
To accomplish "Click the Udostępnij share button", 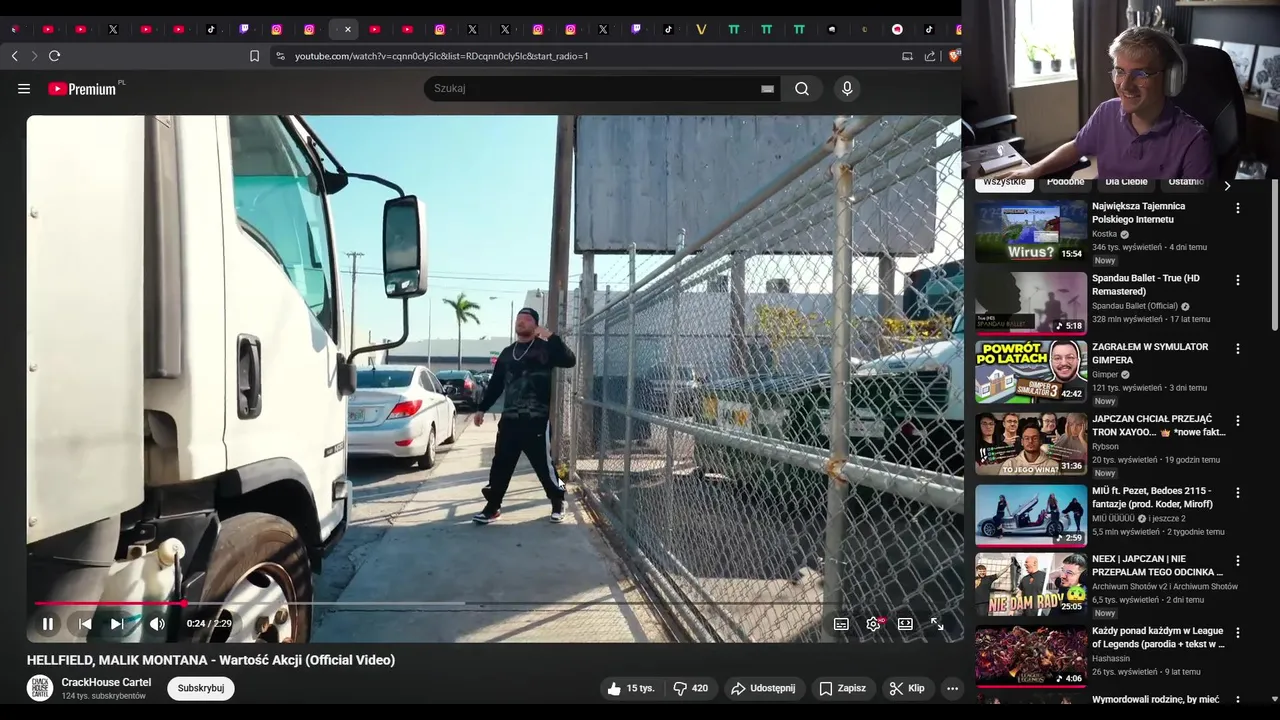I will point(763,688).
